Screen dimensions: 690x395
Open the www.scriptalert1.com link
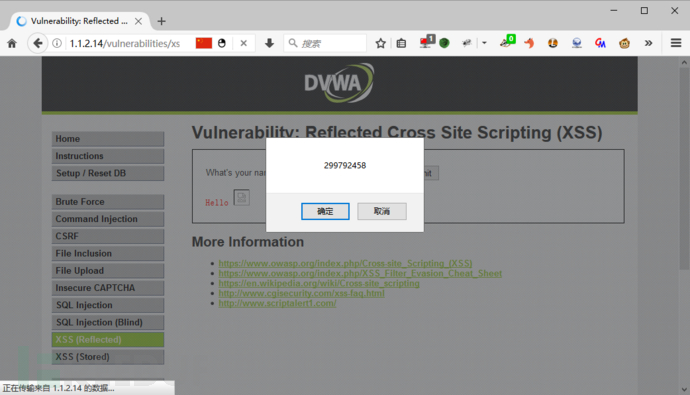tap(277, 303)
